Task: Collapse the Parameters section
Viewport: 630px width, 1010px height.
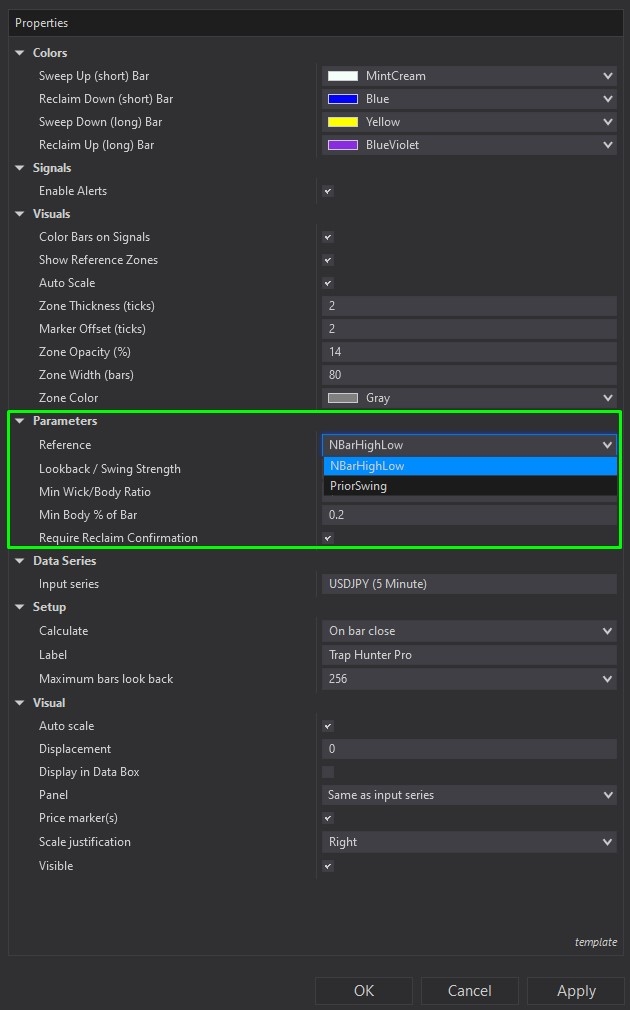Action: coord(20,421)
